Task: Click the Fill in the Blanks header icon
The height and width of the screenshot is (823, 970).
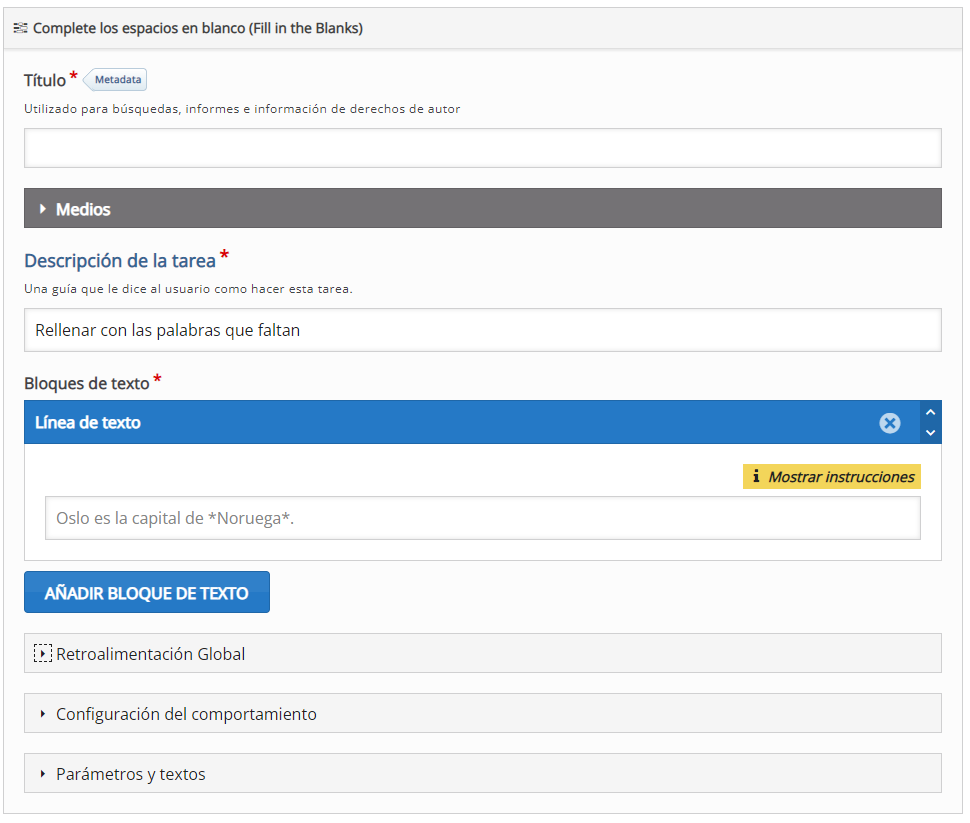Action: 20,28
